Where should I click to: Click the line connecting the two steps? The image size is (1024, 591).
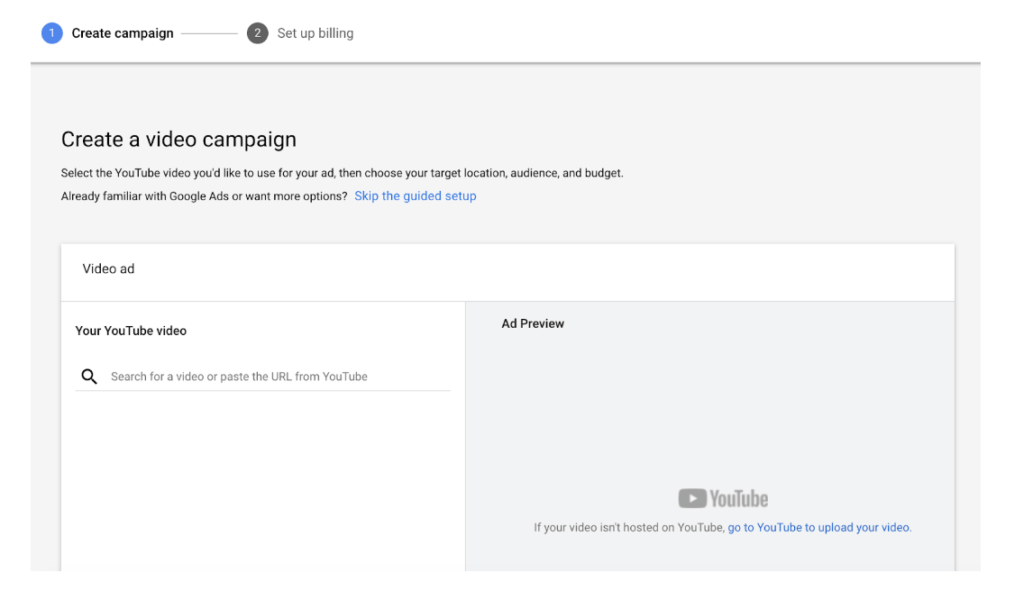tap(209, 33)
